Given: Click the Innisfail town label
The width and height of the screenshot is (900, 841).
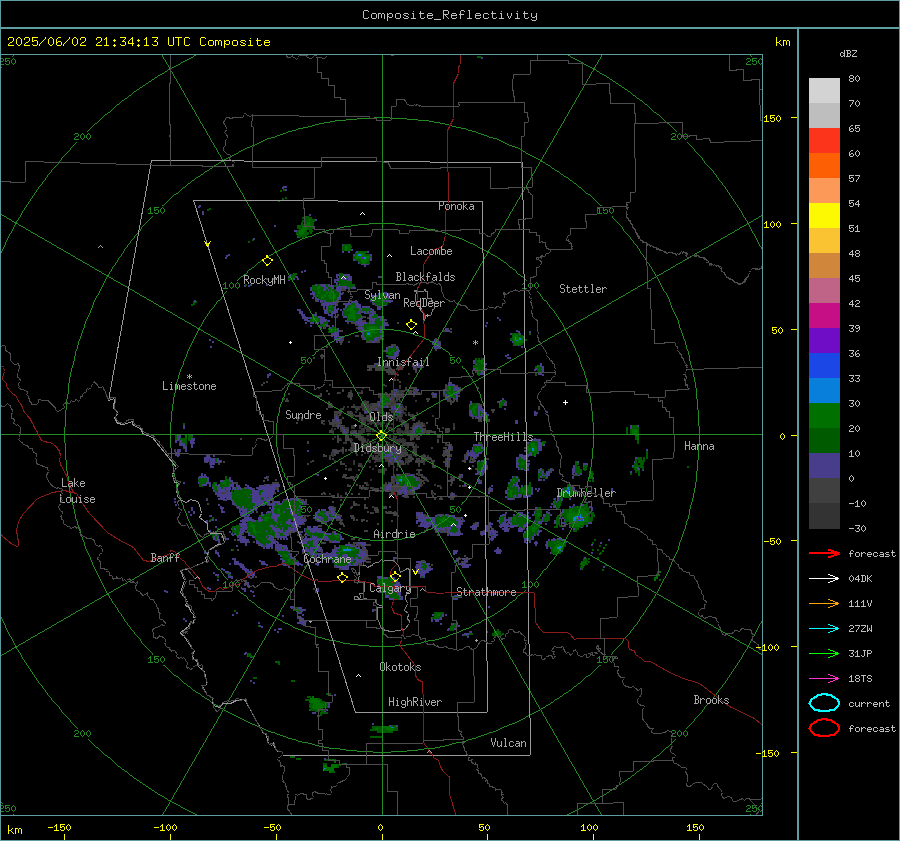Looking at the screenshot, I should 403,362.
